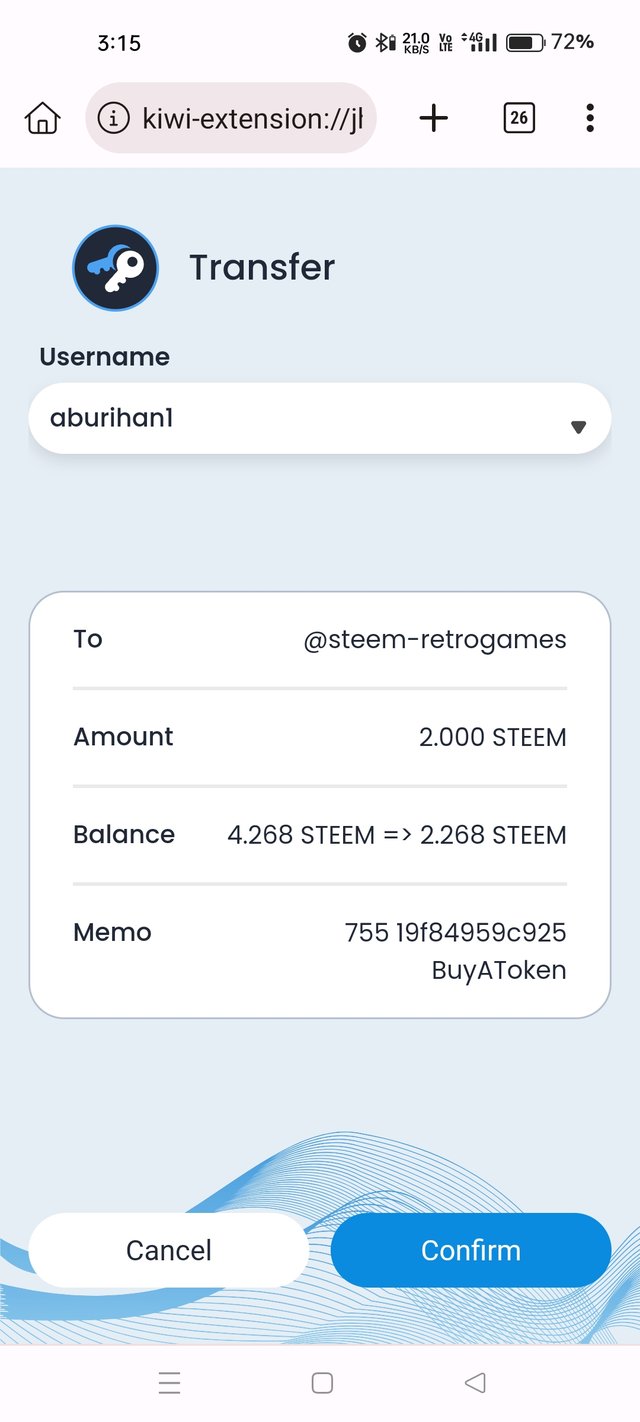
Task: Open a new tab with plus icon
Action: pos(433,118)
